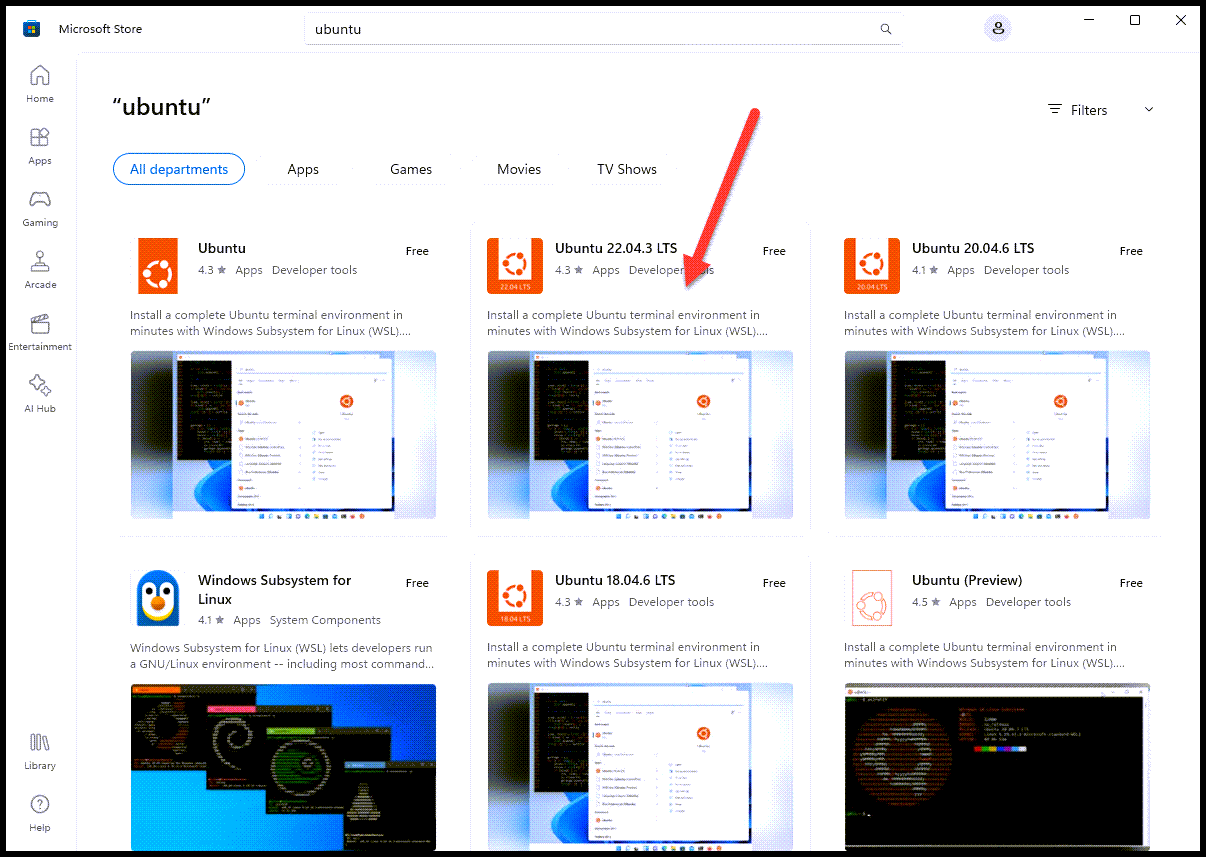Open the Ubuntu app title link
This screenshot has height=857, width=1206.
click(x=222, y=248)
